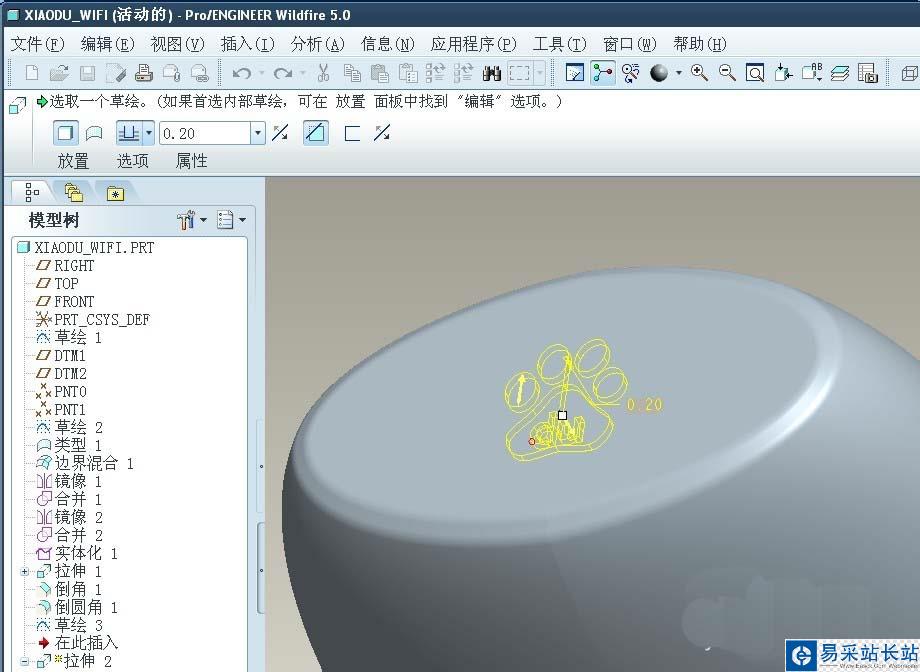This screenshot has height=672, width=920.
Task: Click the blind depth option button
Action: pyautogui.click(x=129, y=133)
